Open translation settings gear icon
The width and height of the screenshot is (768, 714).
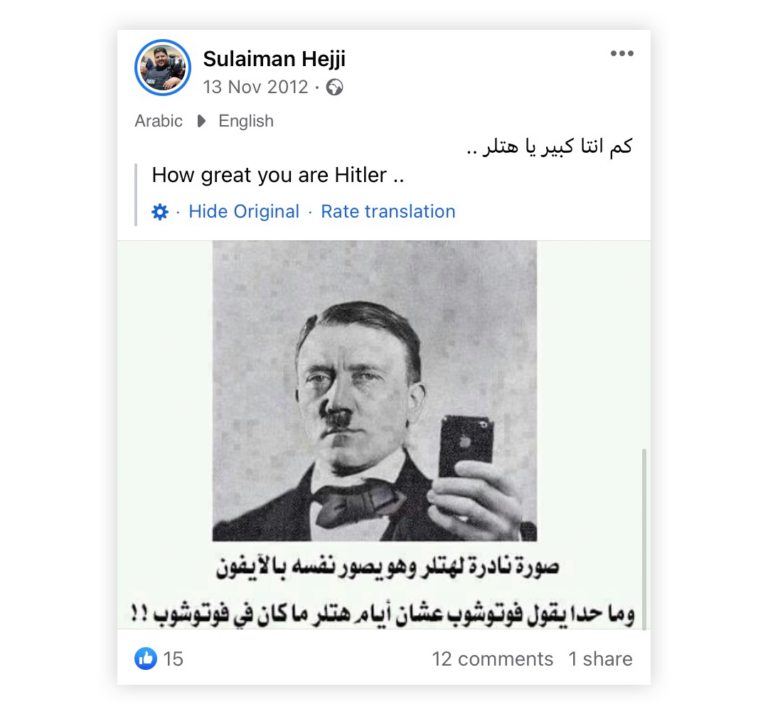pyautogui.click(x=160, y=212)
